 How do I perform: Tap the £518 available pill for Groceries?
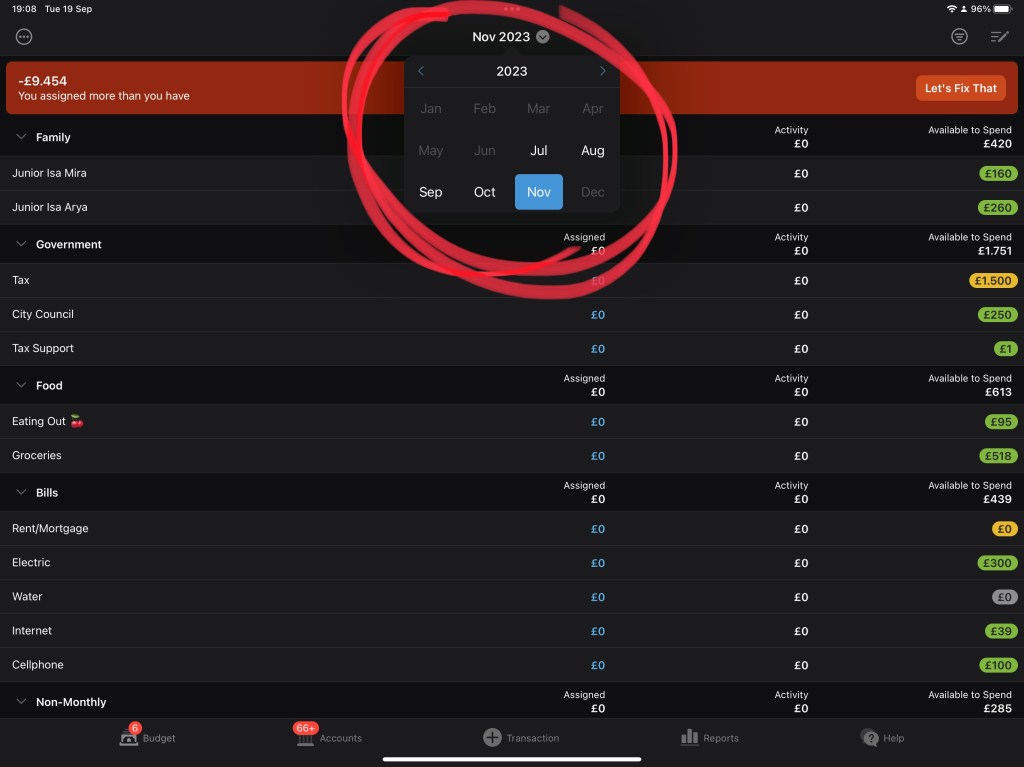[998, 455]
